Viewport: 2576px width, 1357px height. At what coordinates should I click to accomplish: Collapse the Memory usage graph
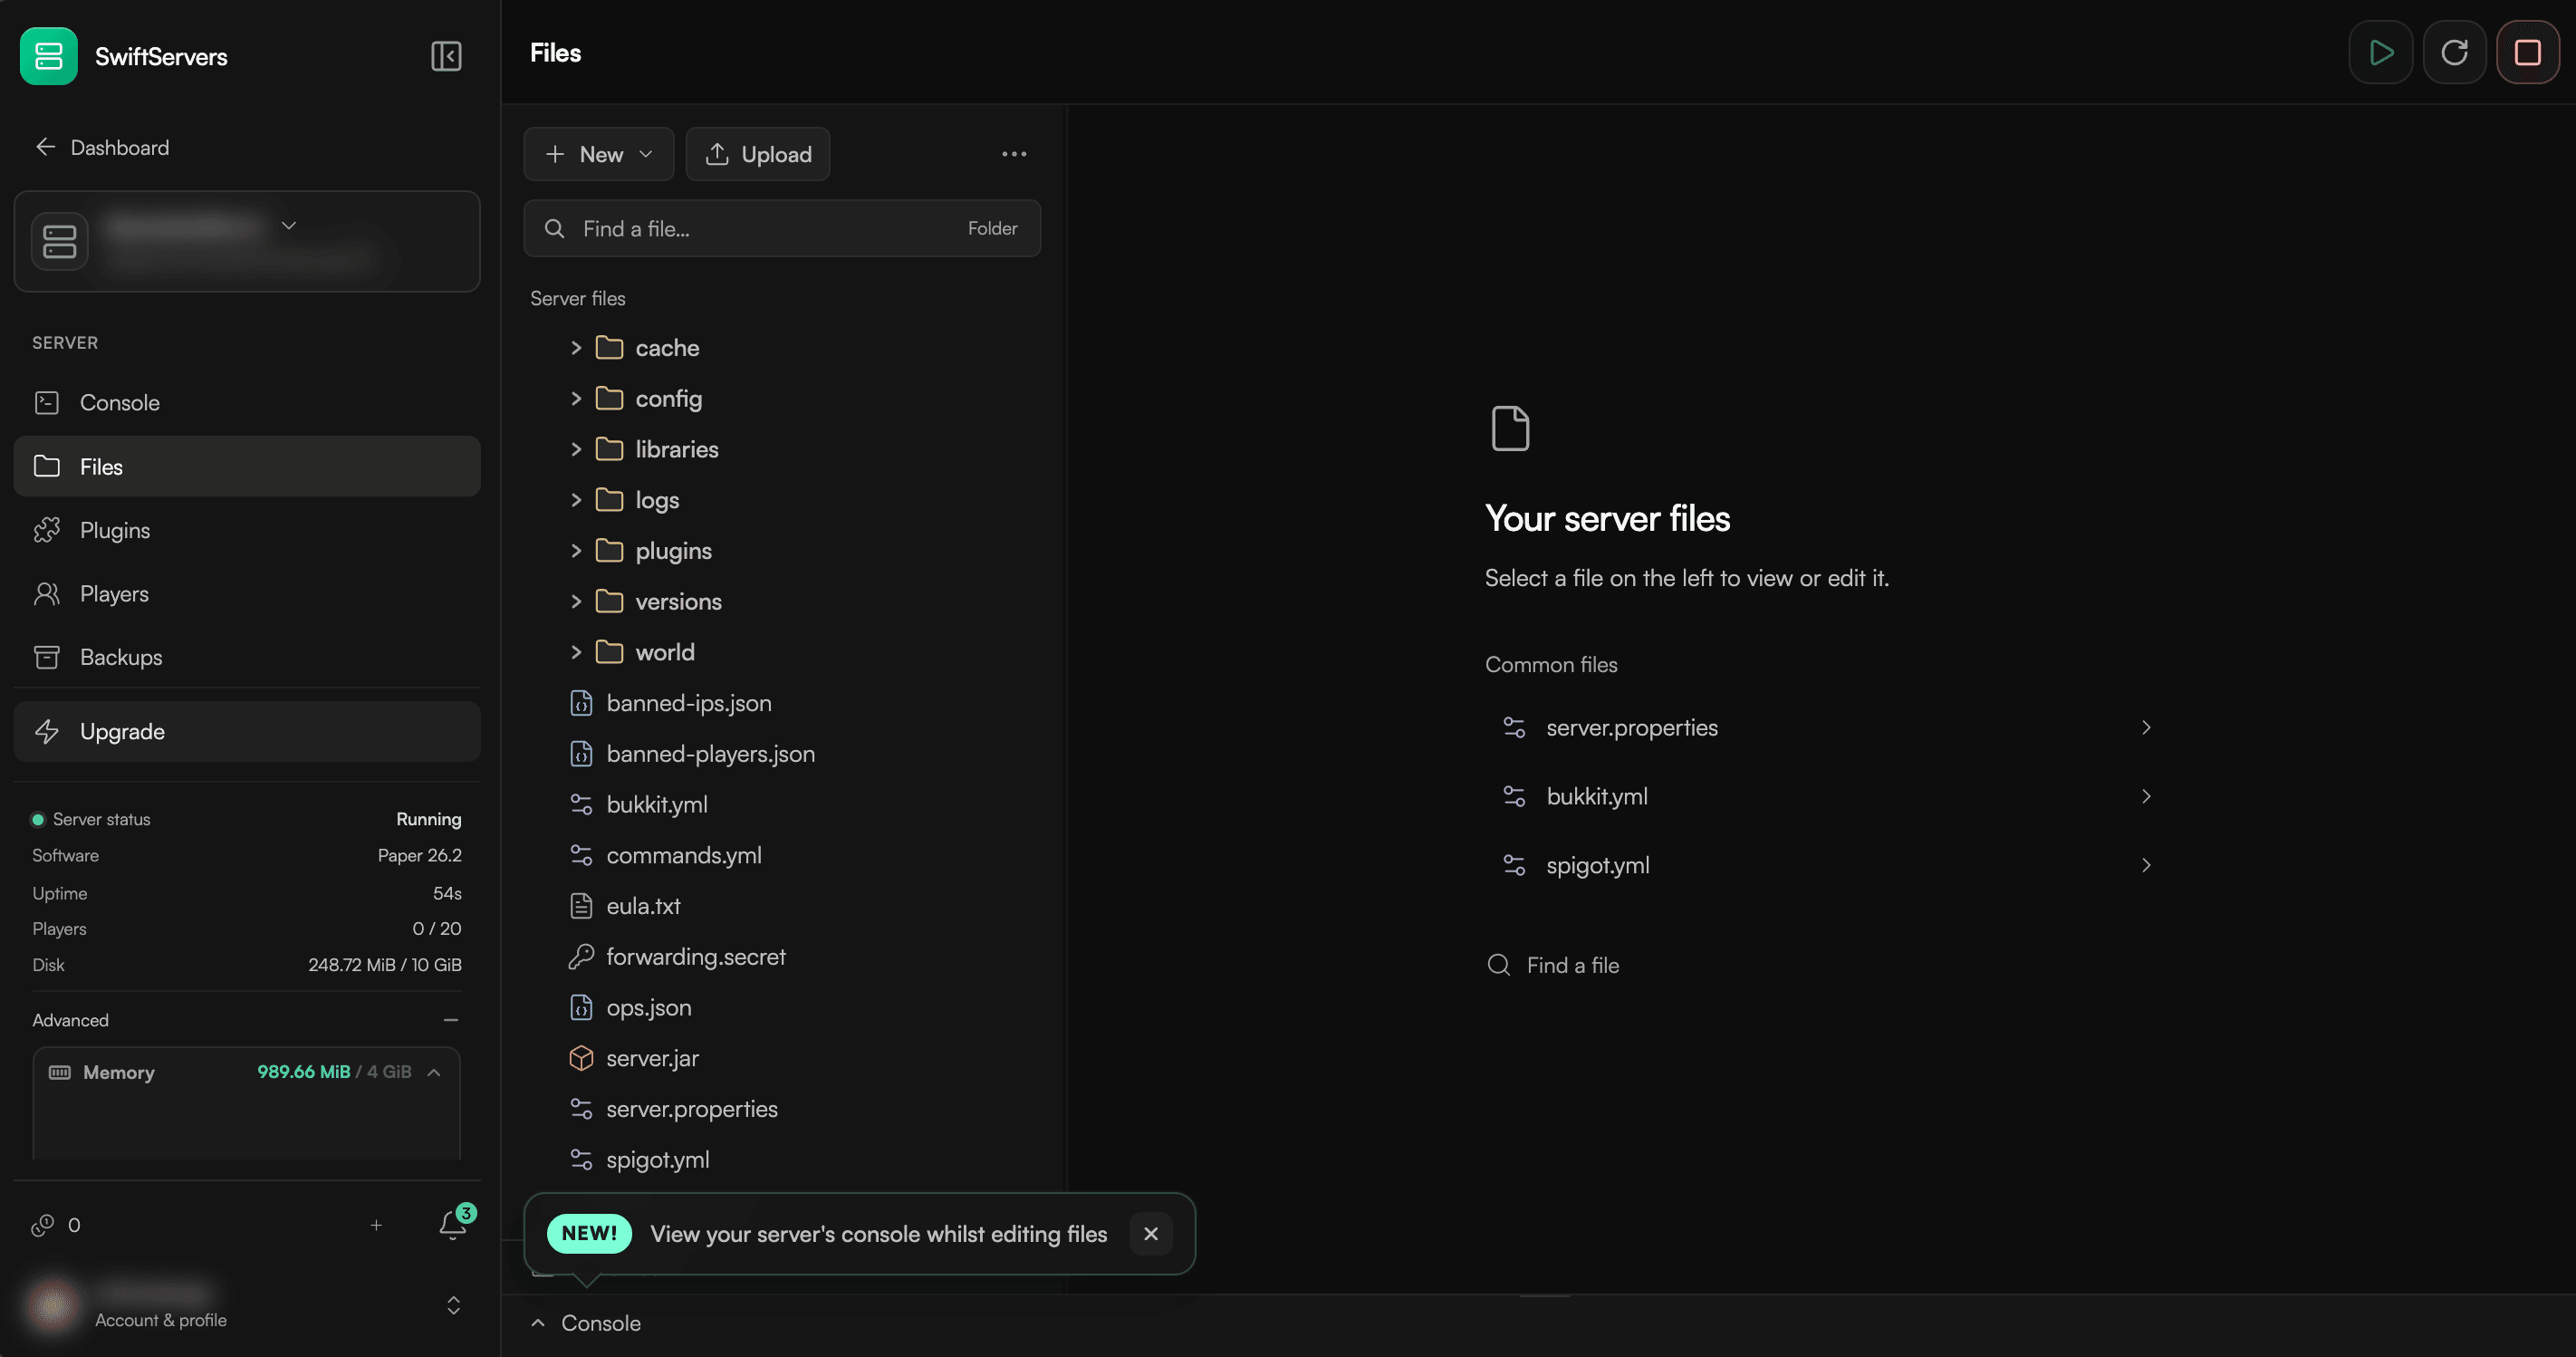pyautogui.click(x=434, y=1072)
